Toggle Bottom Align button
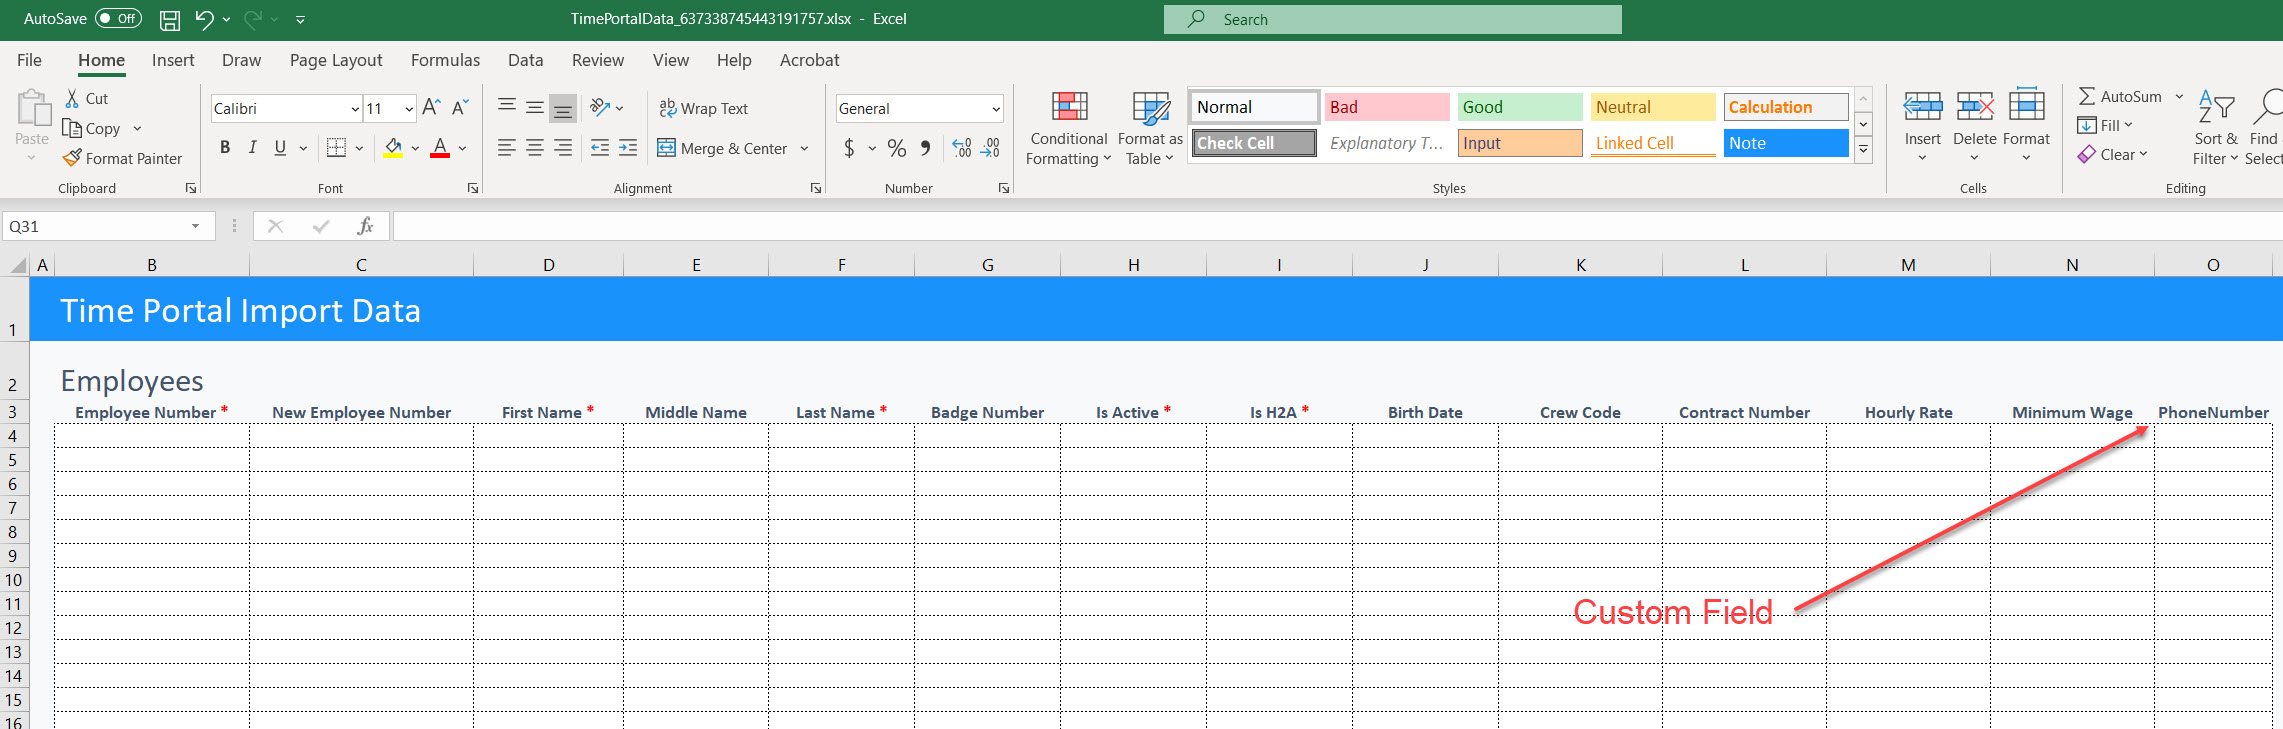This screenshot has height=729, width=2283. tap(563, 107)
